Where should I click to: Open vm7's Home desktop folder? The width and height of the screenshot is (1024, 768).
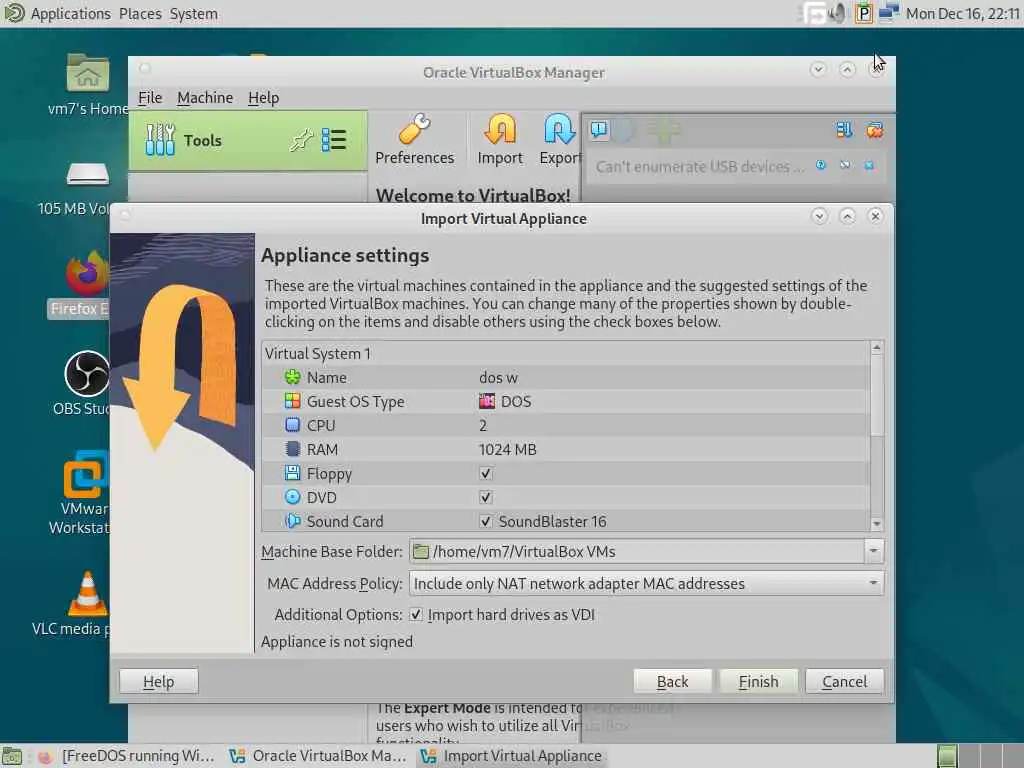click(x=88, y=85)
